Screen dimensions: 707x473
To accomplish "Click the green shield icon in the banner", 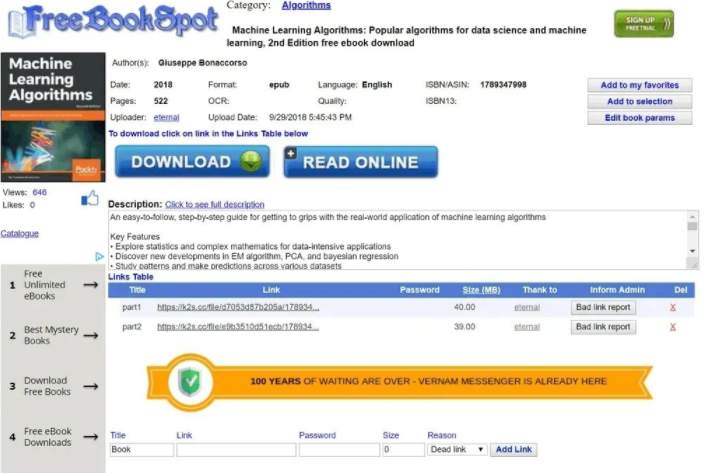I will pyautogui.click(x=190, y=381).
